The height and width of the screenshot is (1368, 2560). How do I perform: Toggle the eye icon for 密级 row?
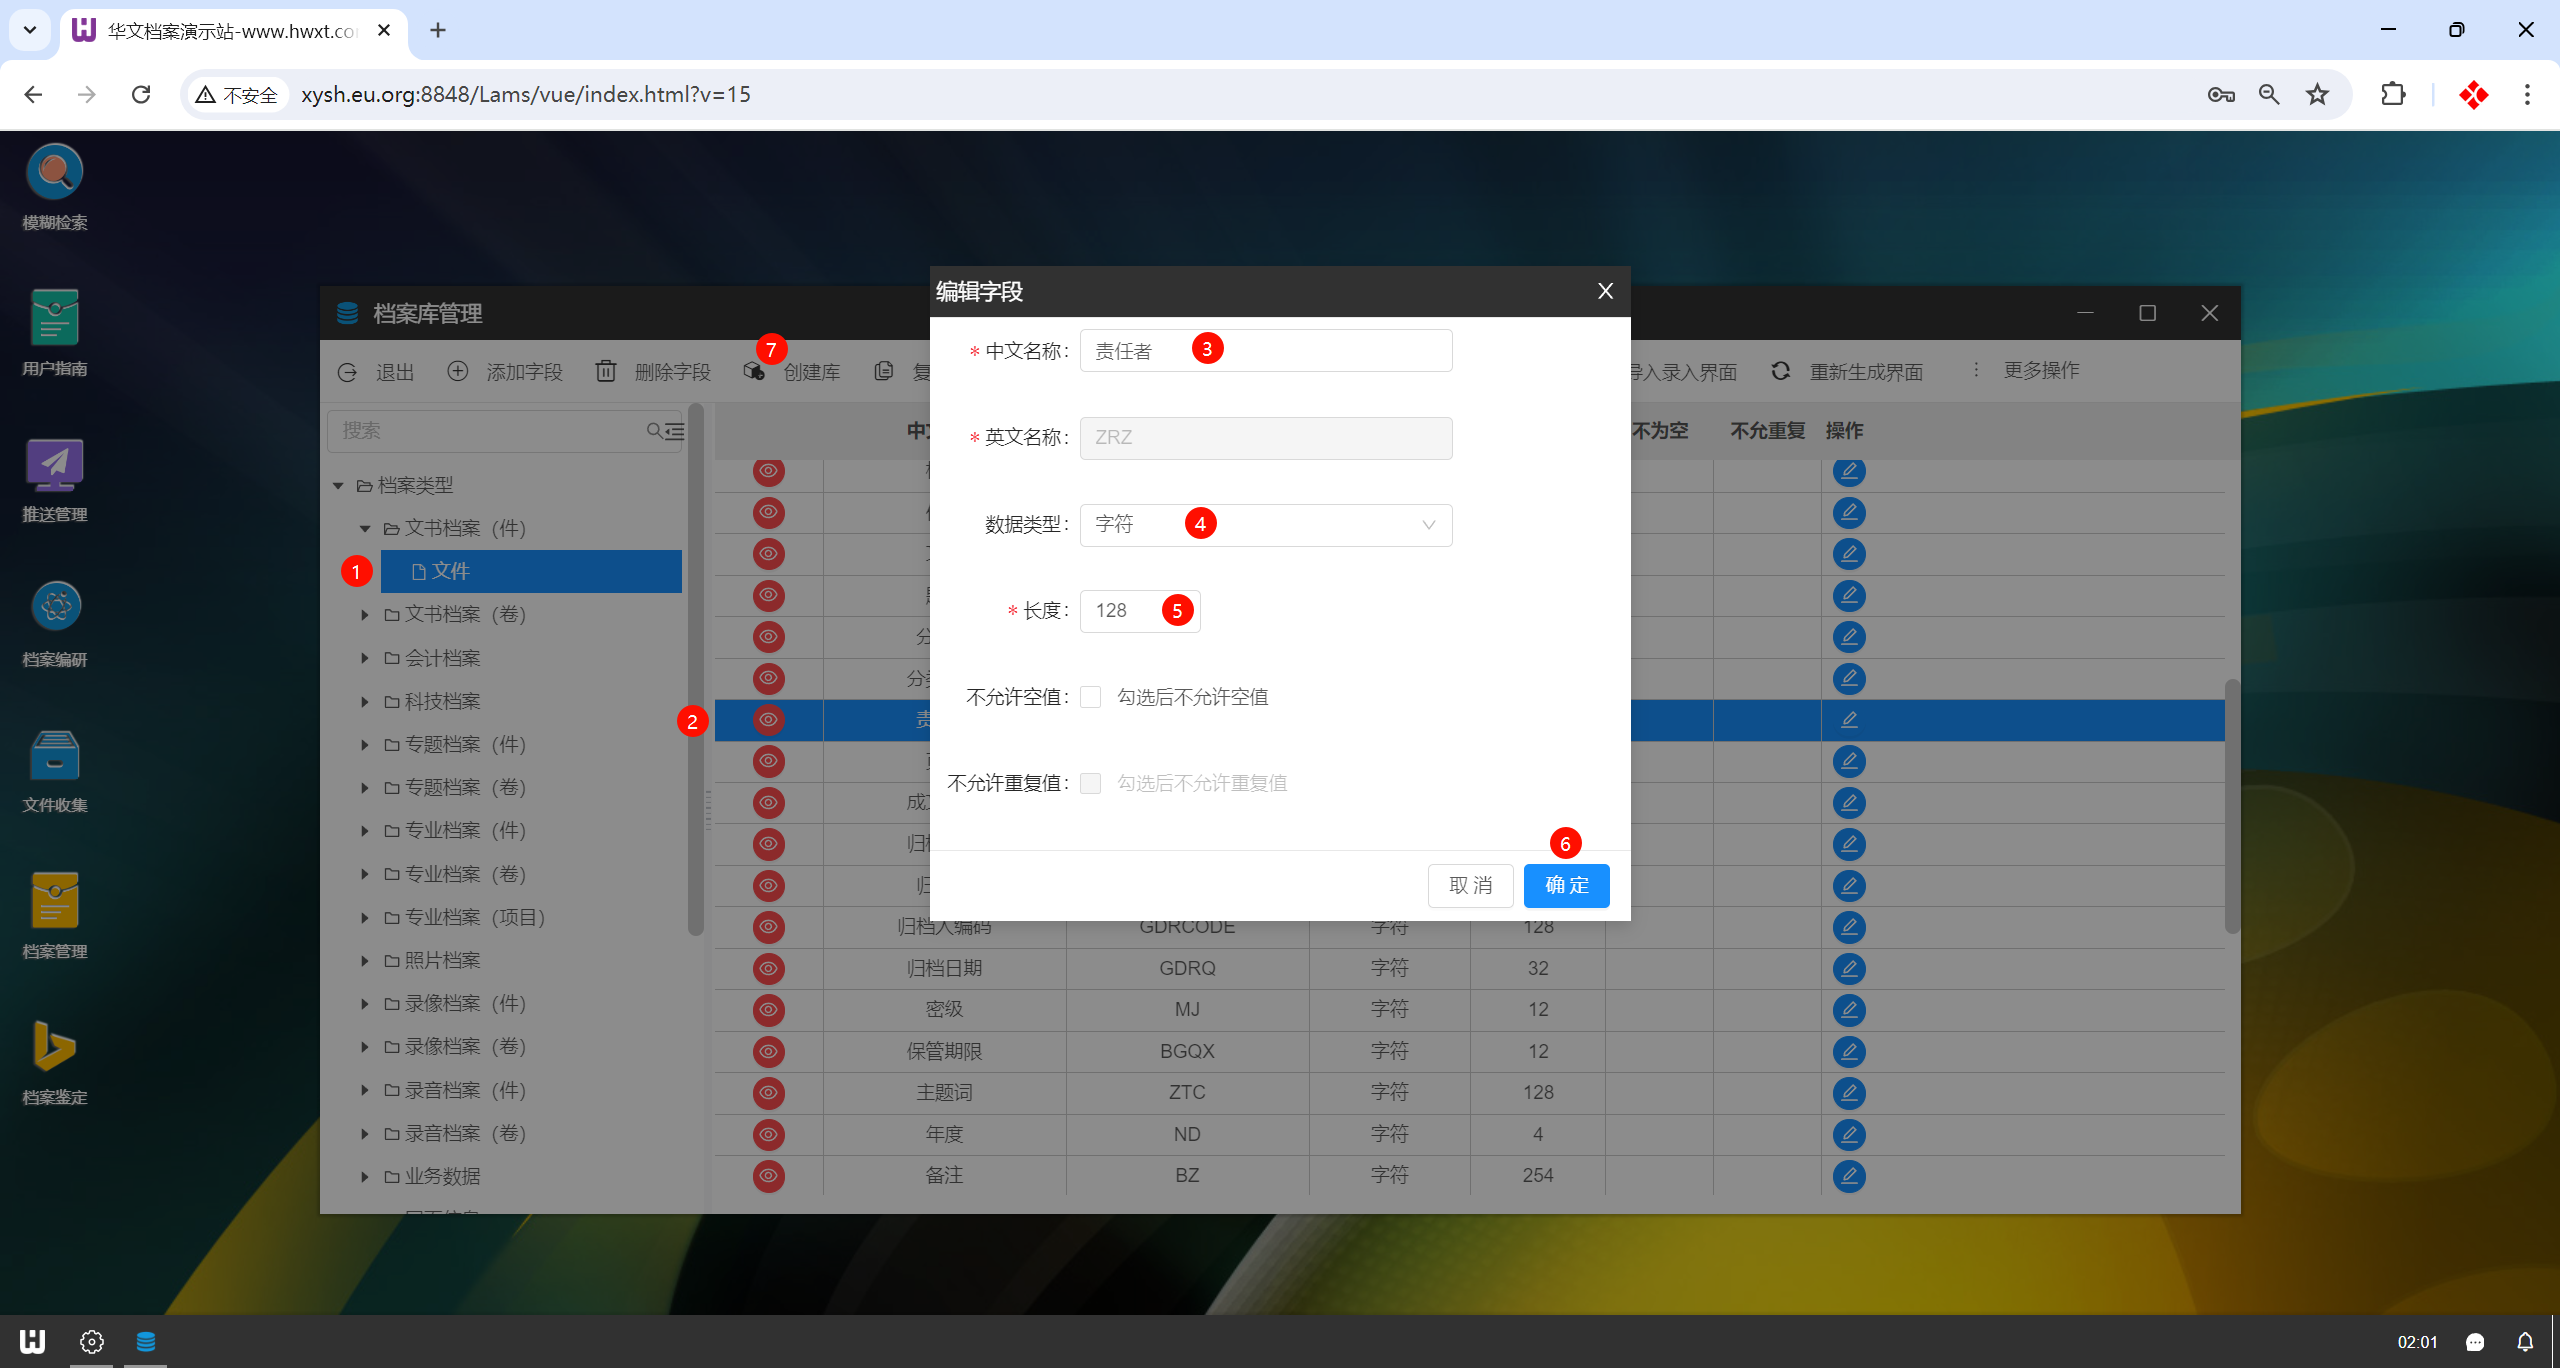[768, 1010]
